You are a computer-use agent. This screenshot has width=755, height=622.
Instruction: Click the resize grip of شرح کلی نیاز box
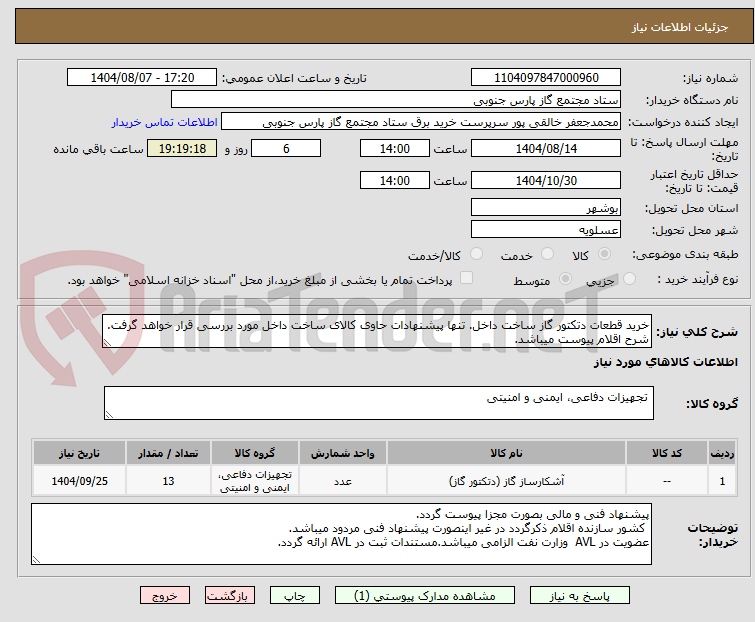coord(107,343)
